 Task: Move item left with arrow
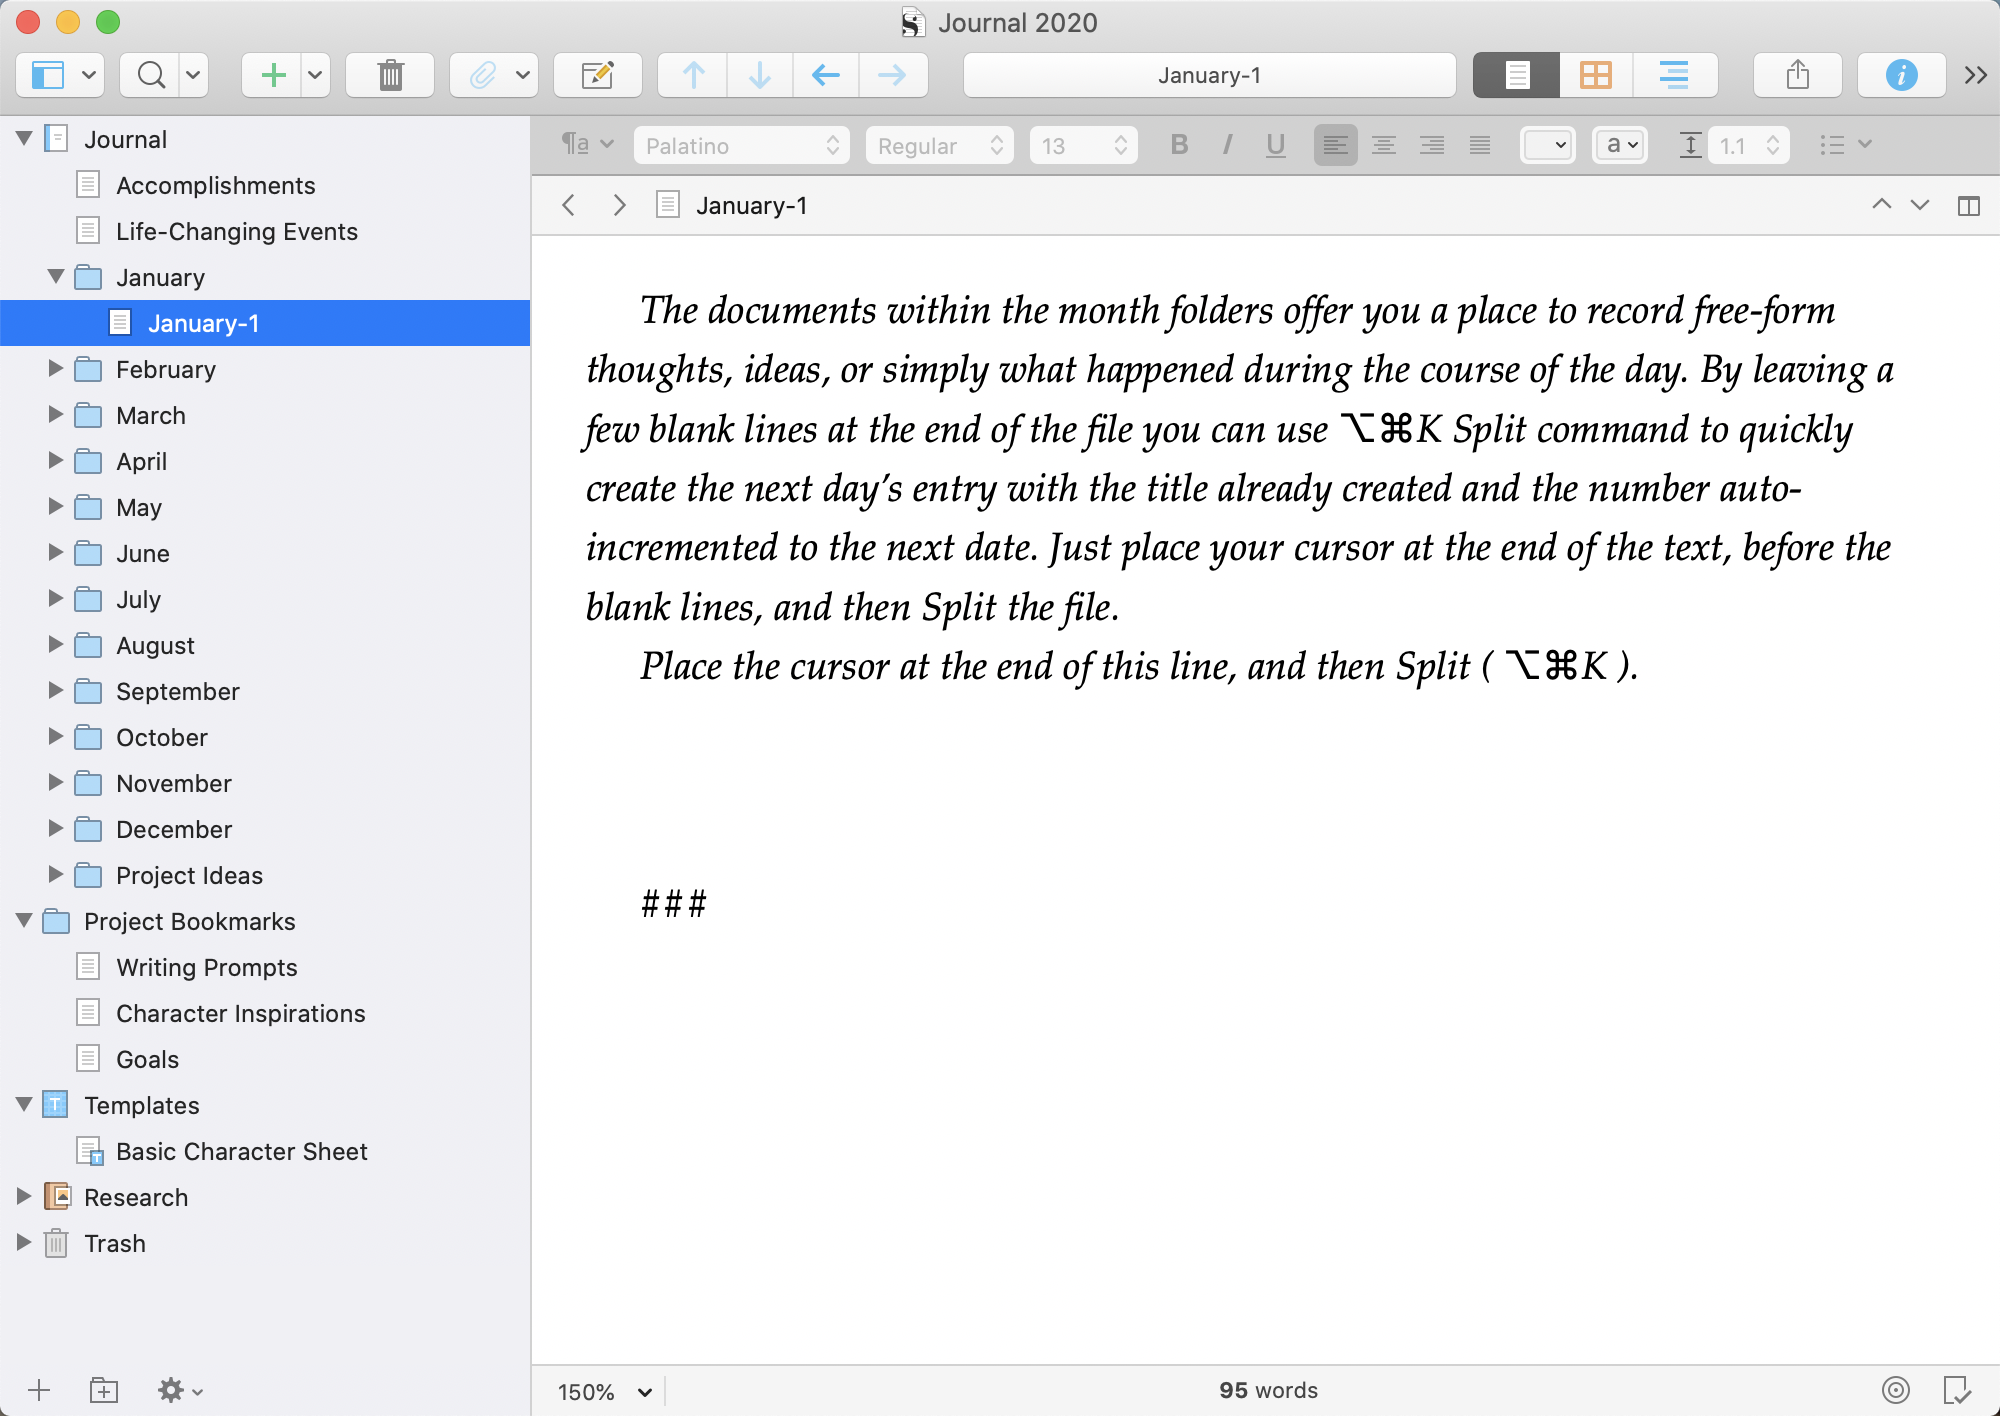pos(826,75)
